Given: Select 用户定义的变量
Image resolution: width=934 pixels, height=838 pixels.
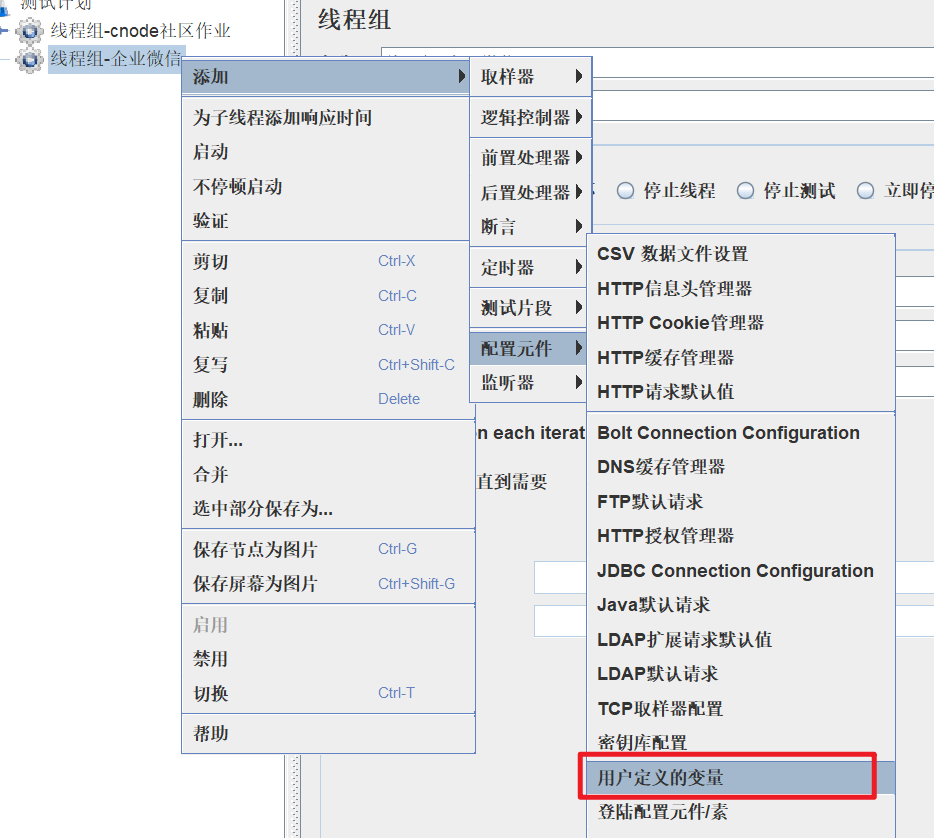Looking at the screenshot, I should pos(741,777).
